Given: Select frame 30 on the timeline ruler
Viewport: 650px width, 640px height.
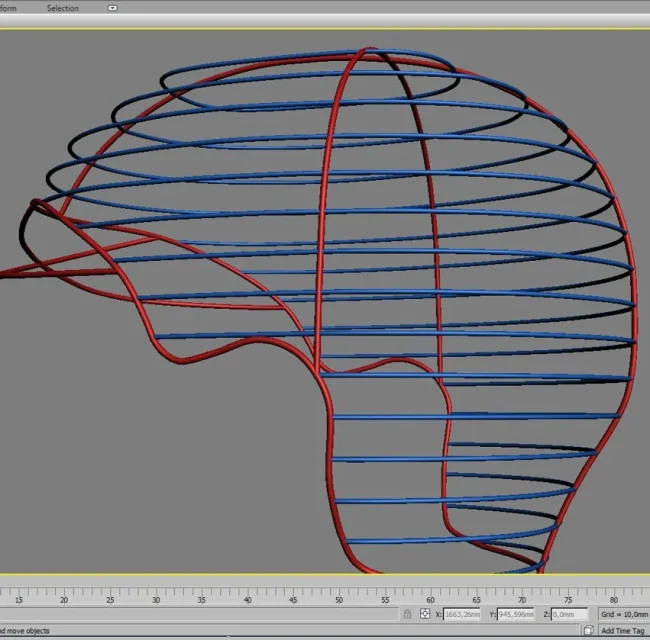Looking at the screenshot, I should click(x=156, y=597).
